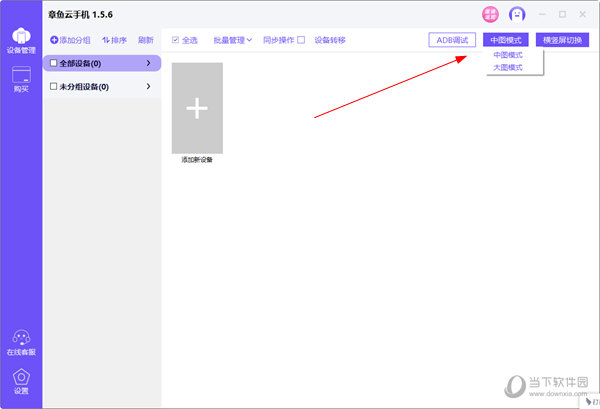Click the 添加分组 plus icon
This screenshot has height=409, width=600.
(54, 40)
